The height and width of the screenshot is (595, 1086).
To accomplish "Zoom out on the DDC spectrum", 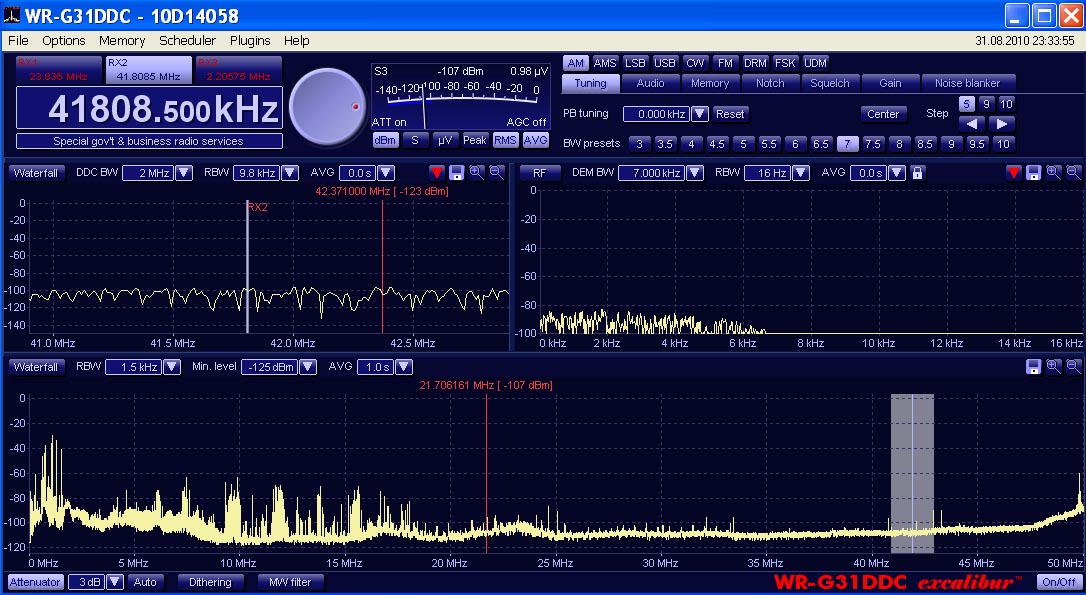I will (497, 172).
